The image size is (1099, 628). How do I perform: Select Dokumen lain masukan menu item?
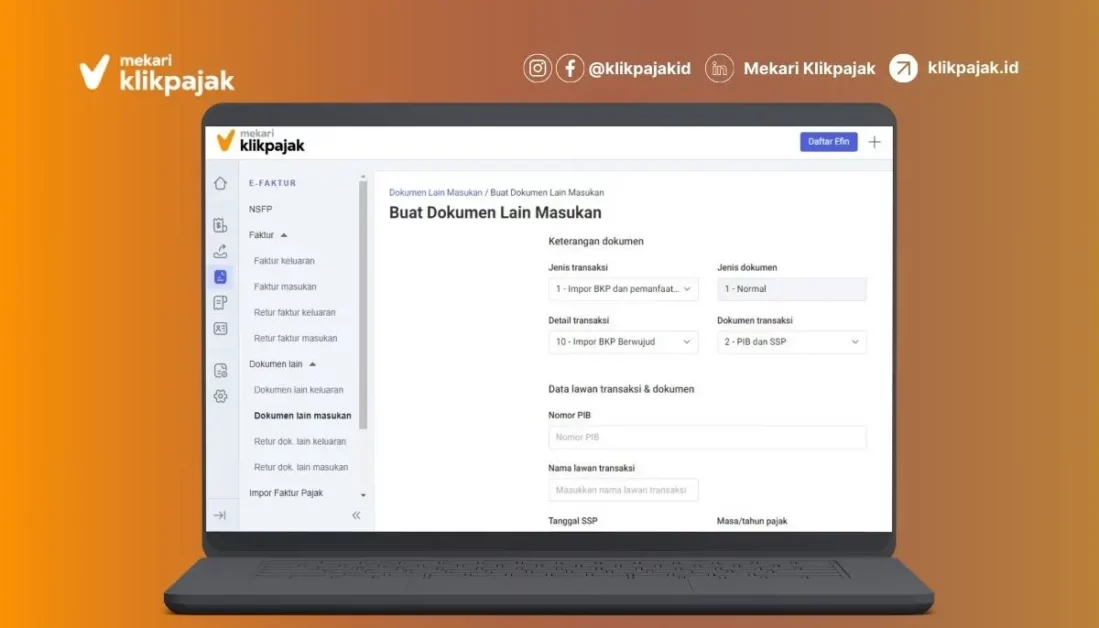pos(302,416)
